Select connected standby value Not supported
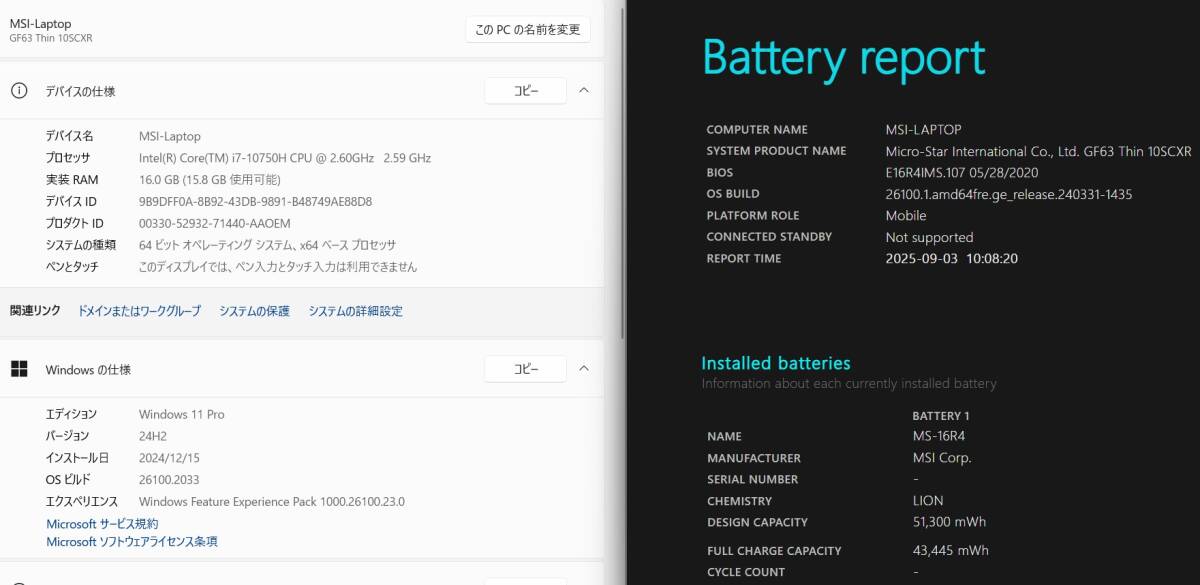The height and width of the screenshot is (585, 1200). pyautogui.click(x=929, y=238)
